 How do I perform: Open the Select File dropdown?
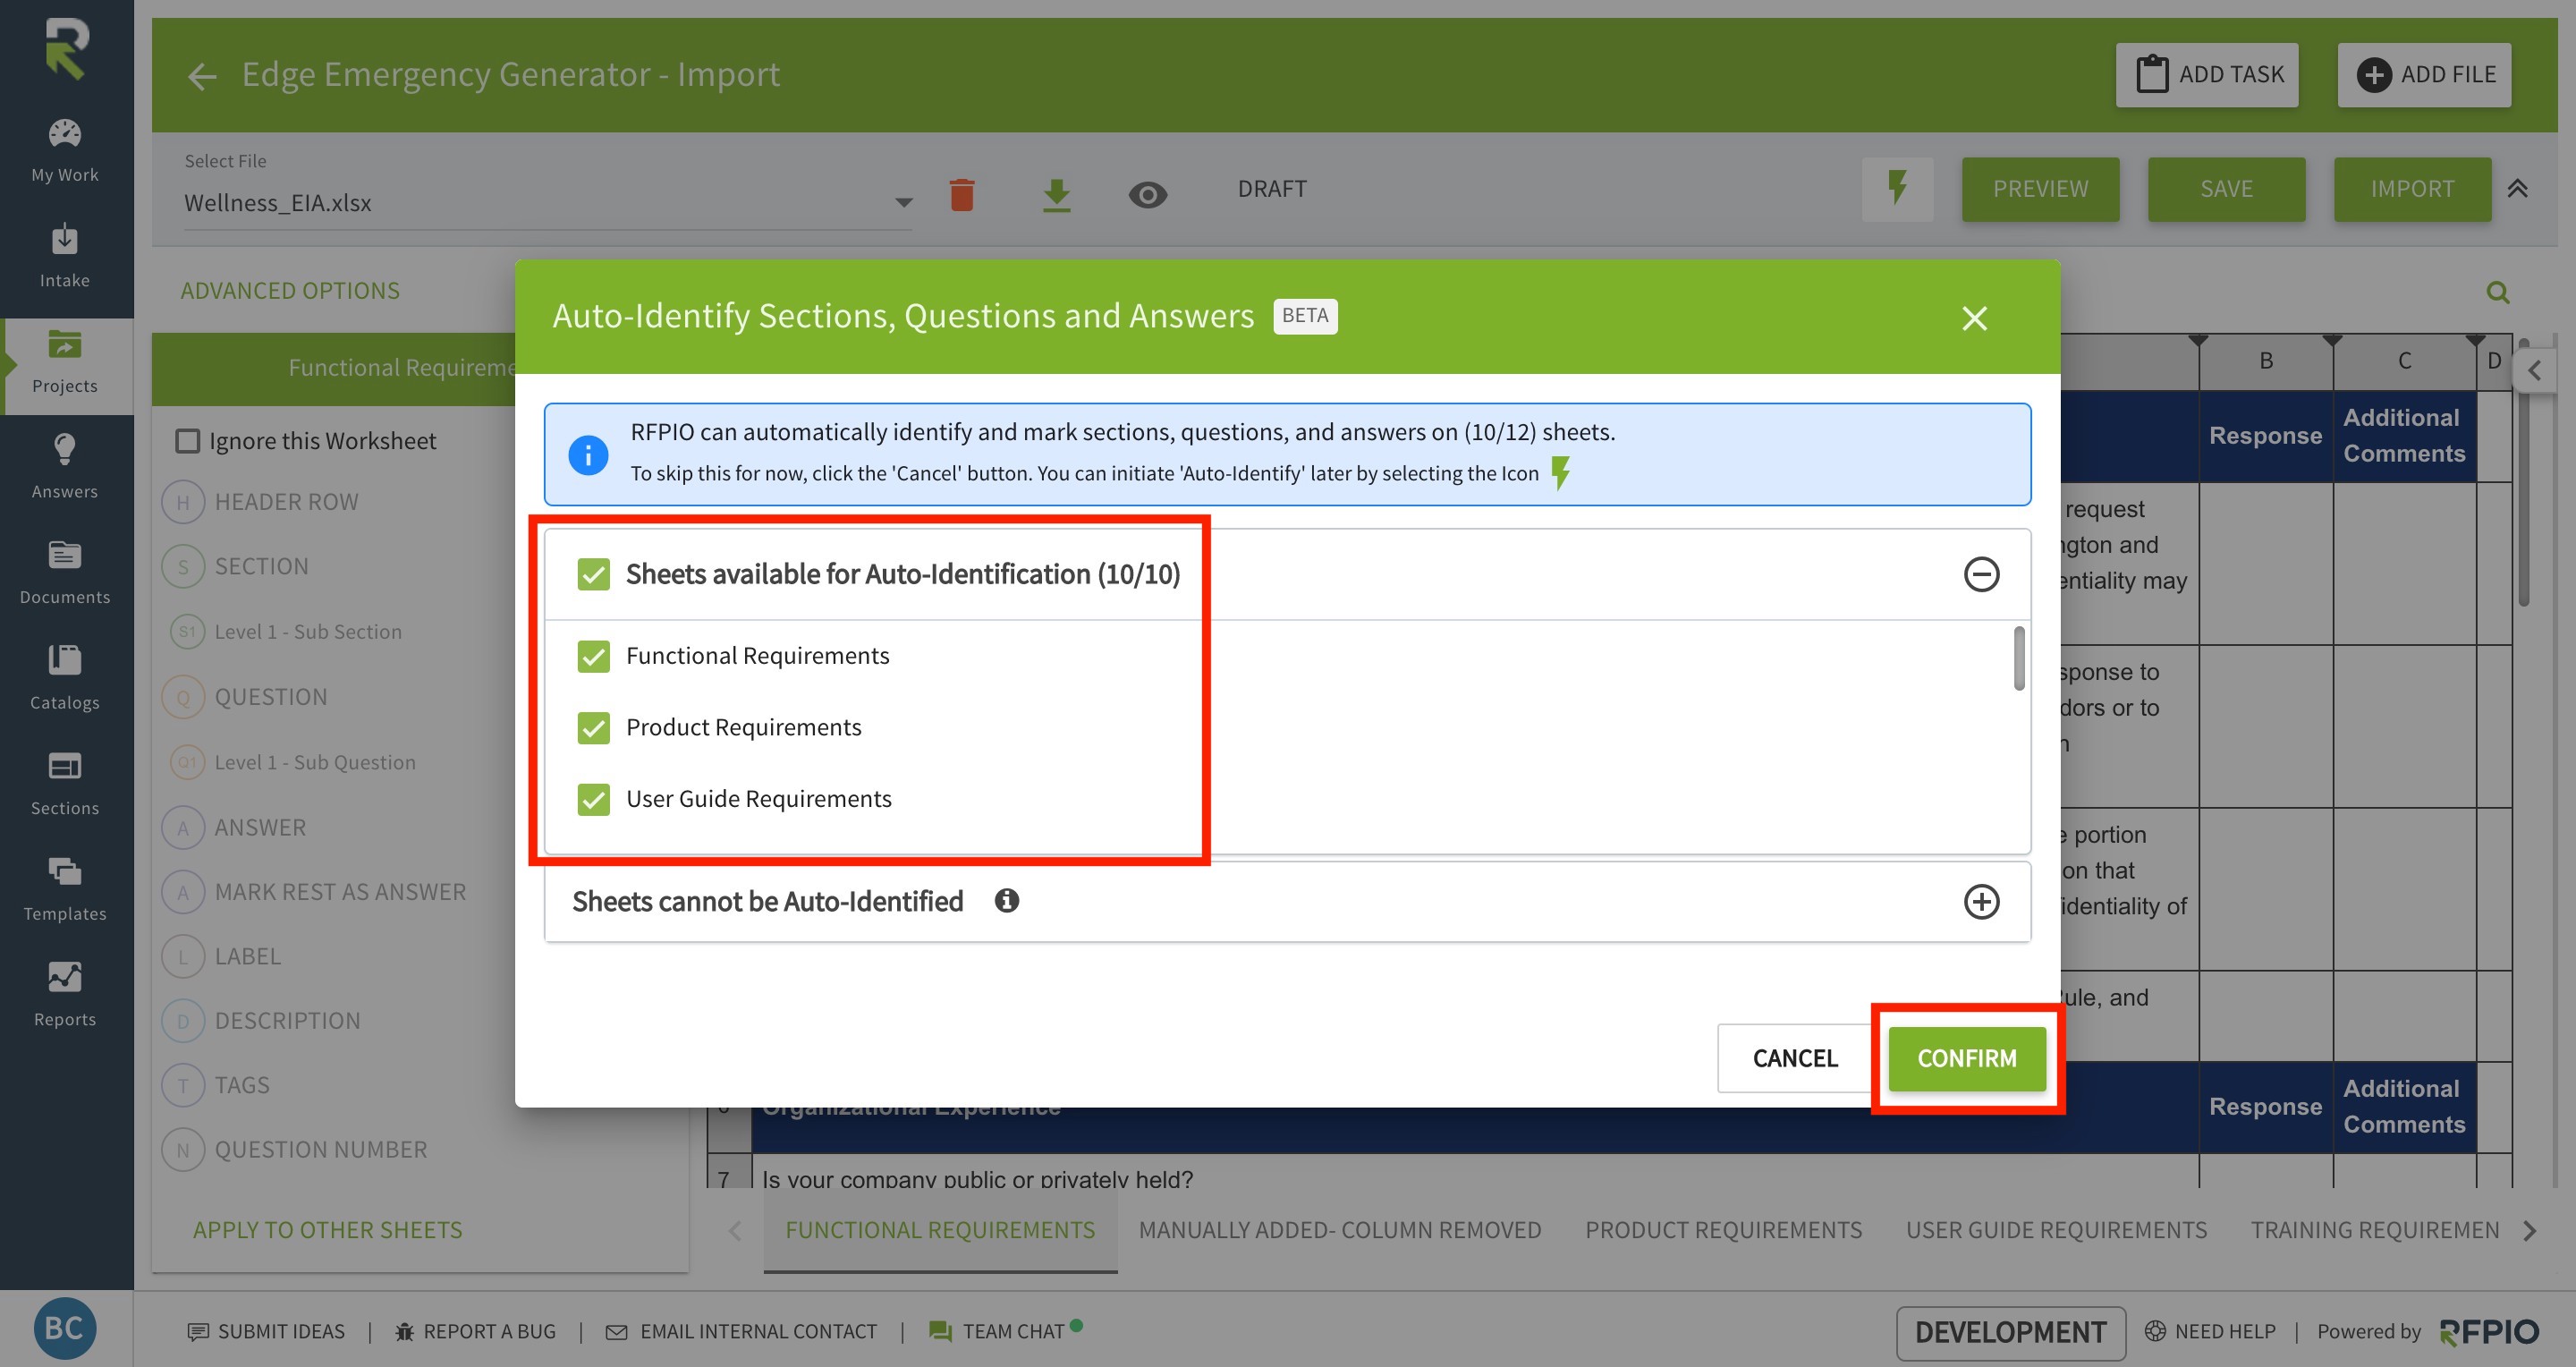[903, 203]
